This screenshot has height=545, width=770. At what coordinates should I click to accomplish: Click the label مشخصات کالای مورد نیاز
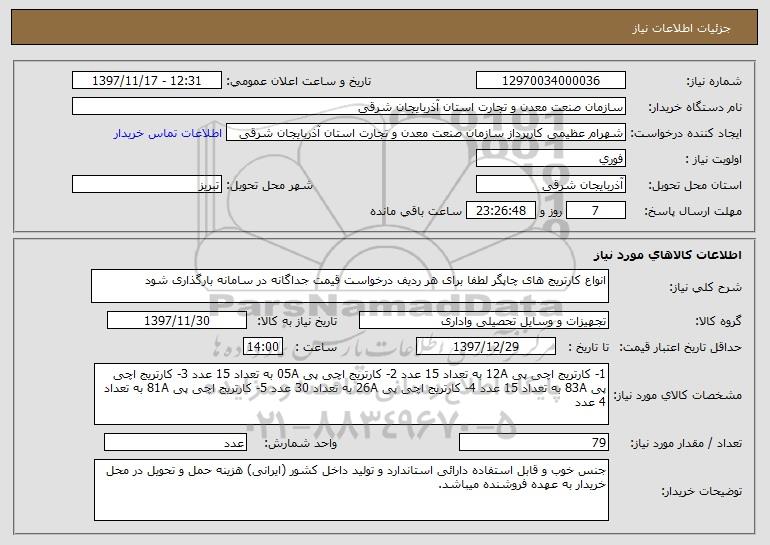678,395
